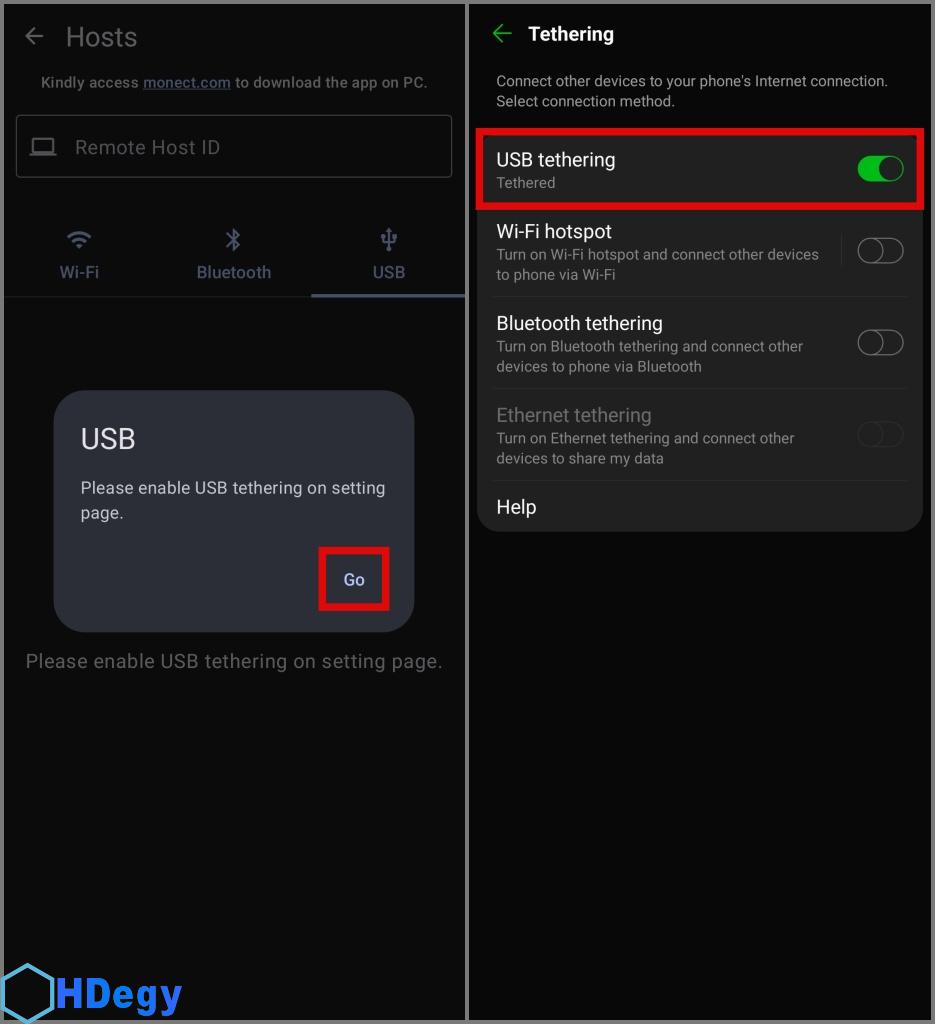Switch to the Bluetooth tab label
The height and width of the screenshot is (1024, 935).
[234, 272]
